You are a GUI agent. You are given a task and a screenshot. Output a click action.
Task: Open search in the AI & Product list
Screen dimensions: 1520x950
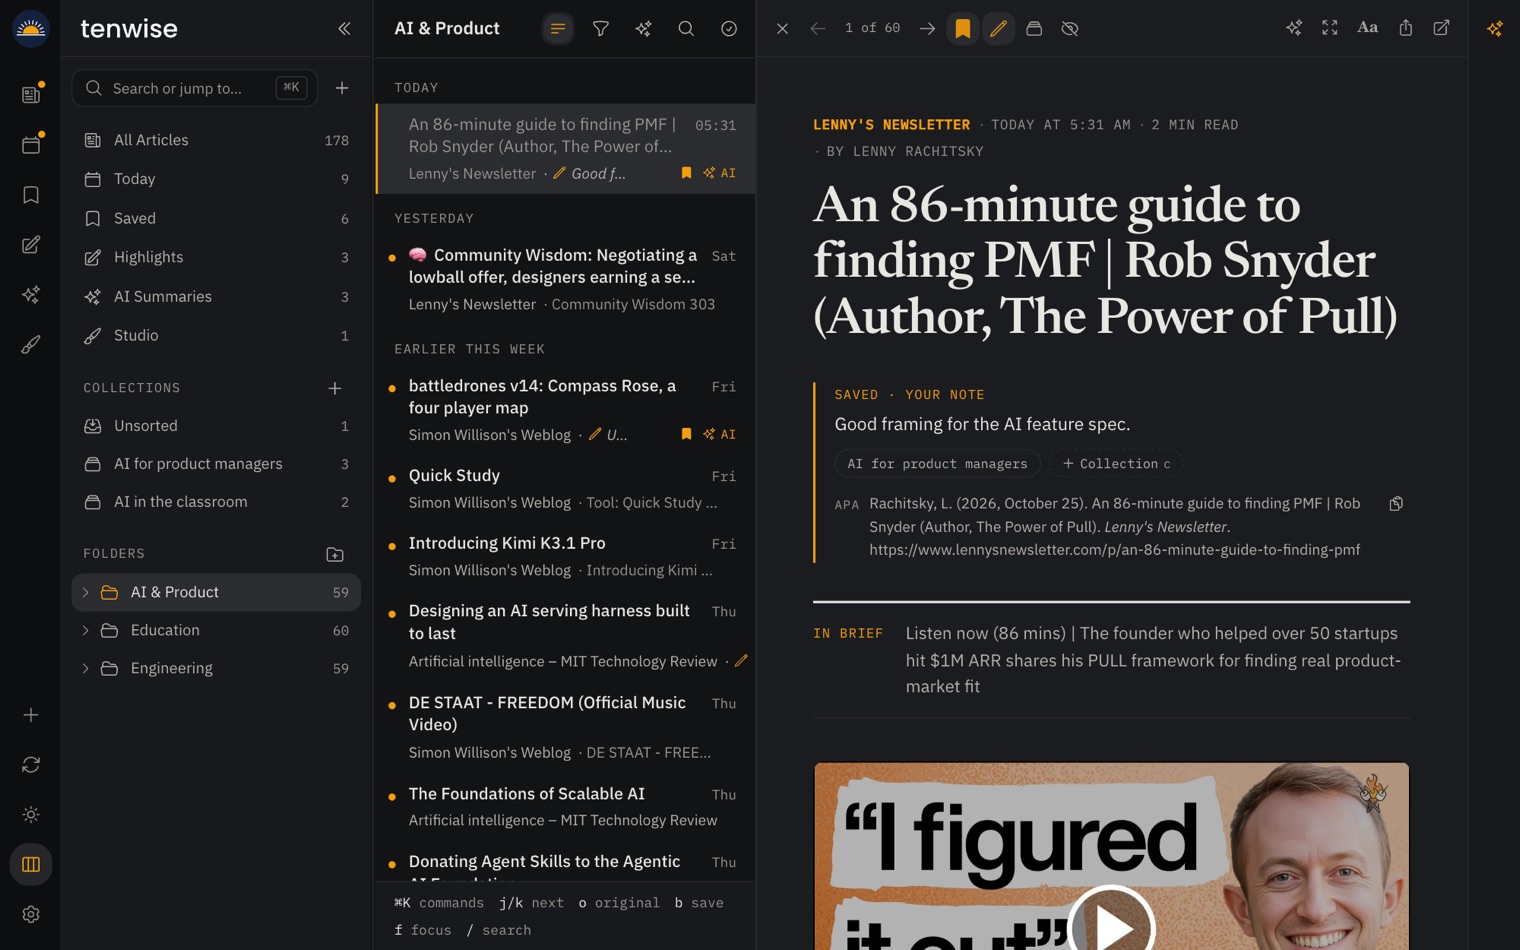[x=686, y=29]
